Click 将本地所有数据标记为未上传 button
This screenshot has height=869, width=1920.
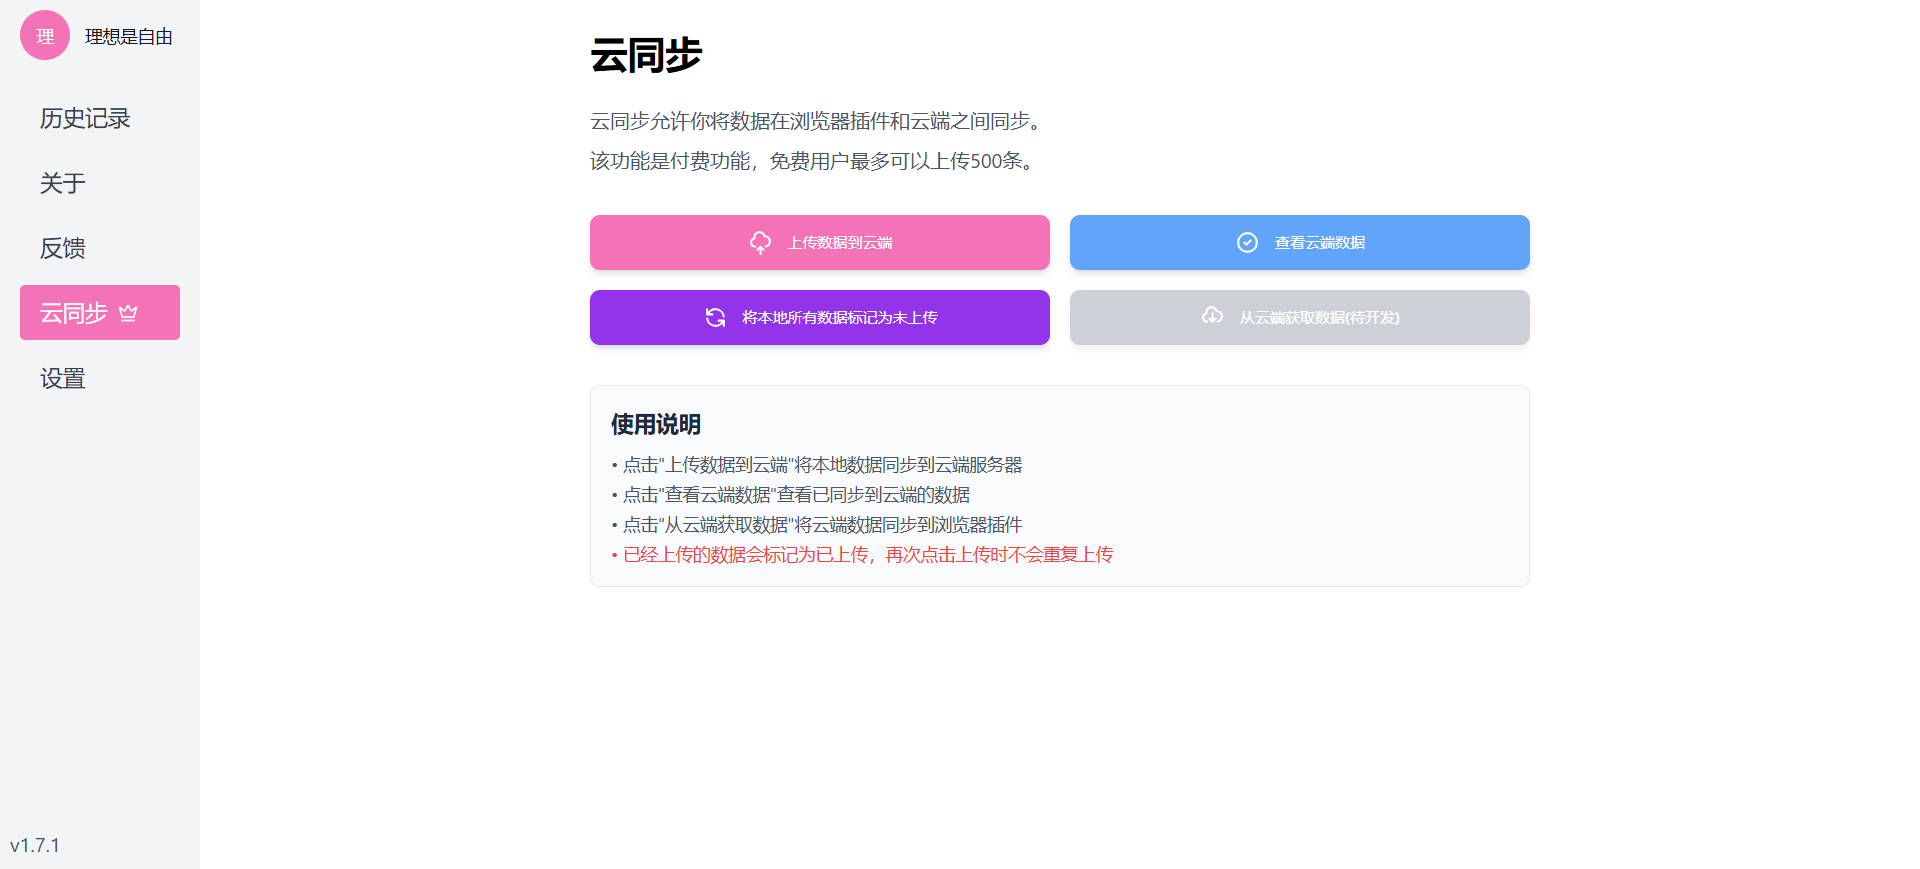pyautogui.click(x=820, y=317)
